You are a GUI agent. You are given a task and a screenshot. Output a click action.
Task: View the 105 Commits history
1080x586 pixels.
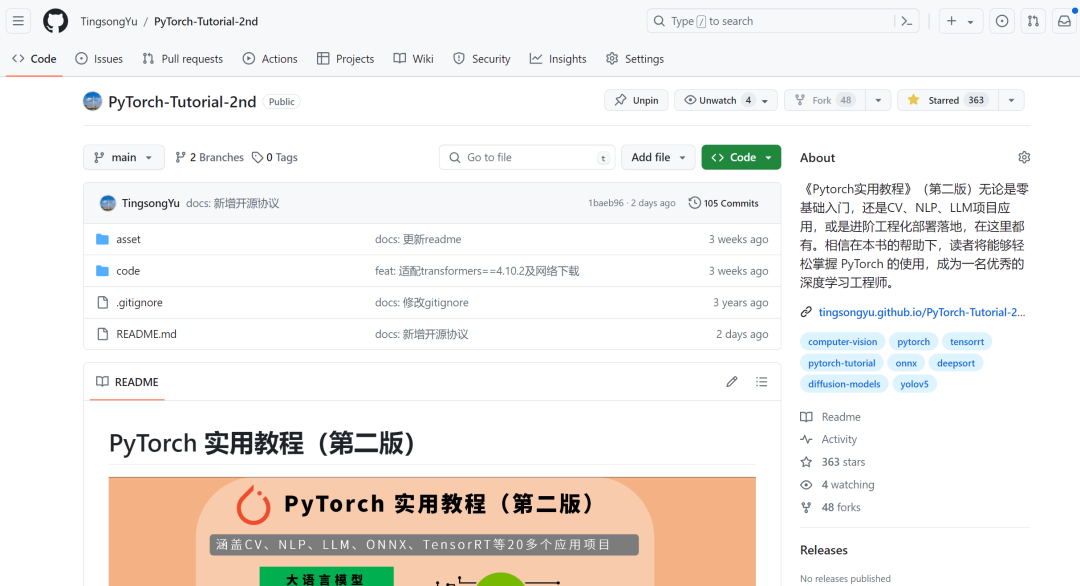tap(723, 202)
